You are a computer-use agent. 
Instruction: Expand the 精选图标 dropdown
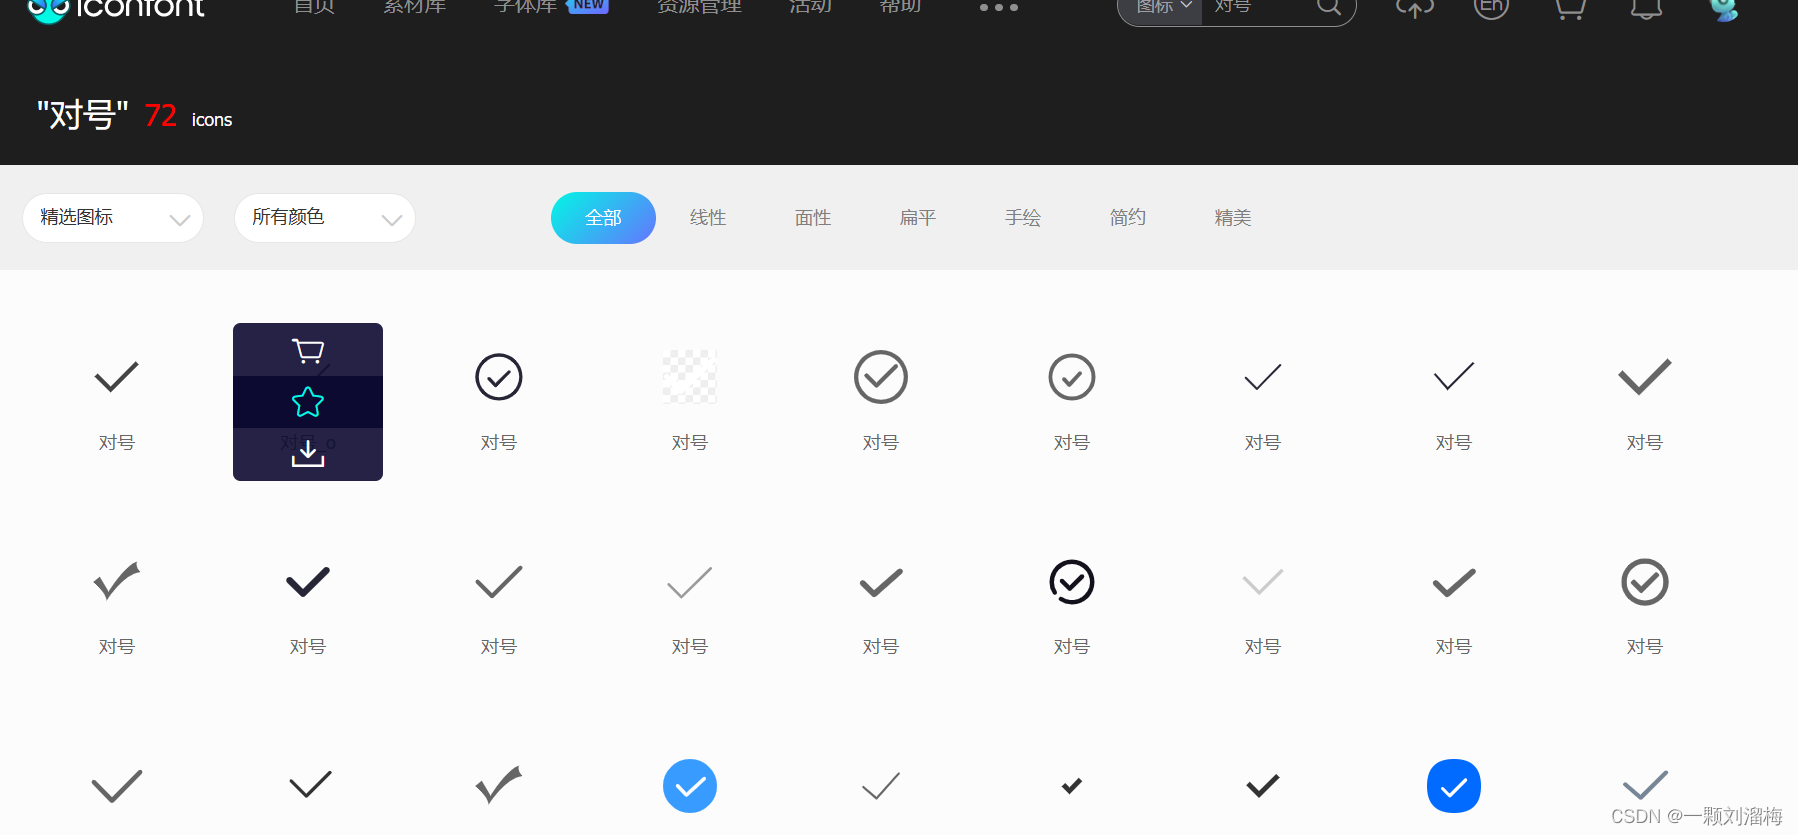pyautogui.click(x=113, y=218)
